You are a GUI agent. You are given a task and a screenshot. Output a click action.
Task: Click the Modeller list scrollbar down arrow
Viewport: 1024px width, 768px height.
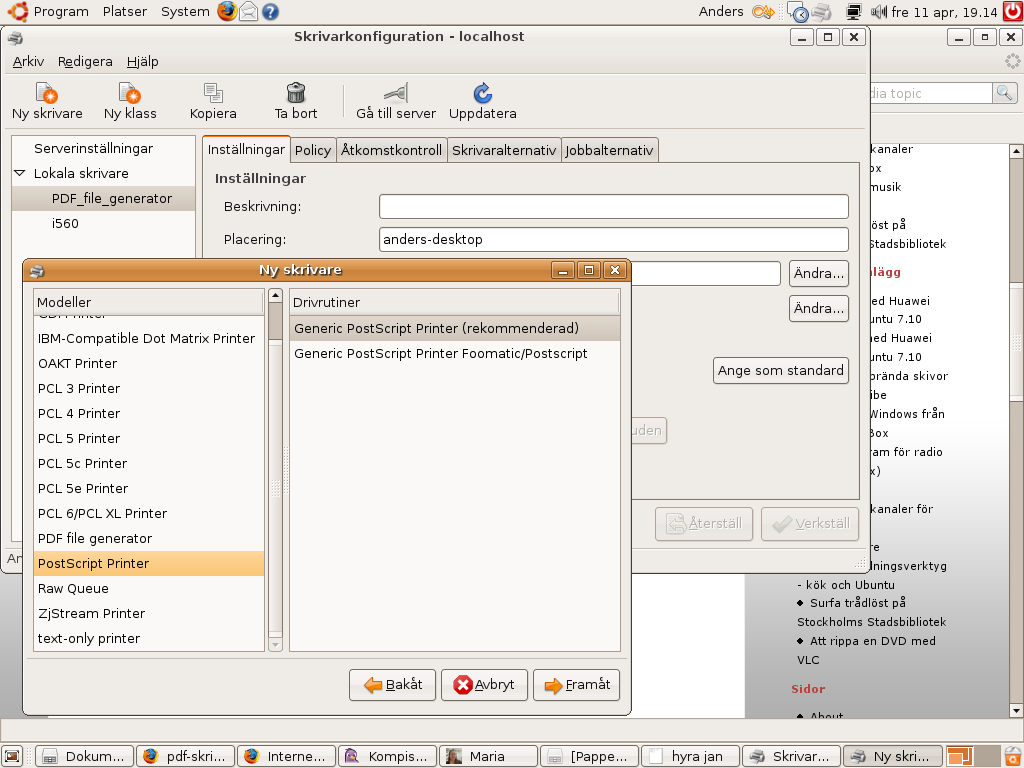[x=276, y=645]
